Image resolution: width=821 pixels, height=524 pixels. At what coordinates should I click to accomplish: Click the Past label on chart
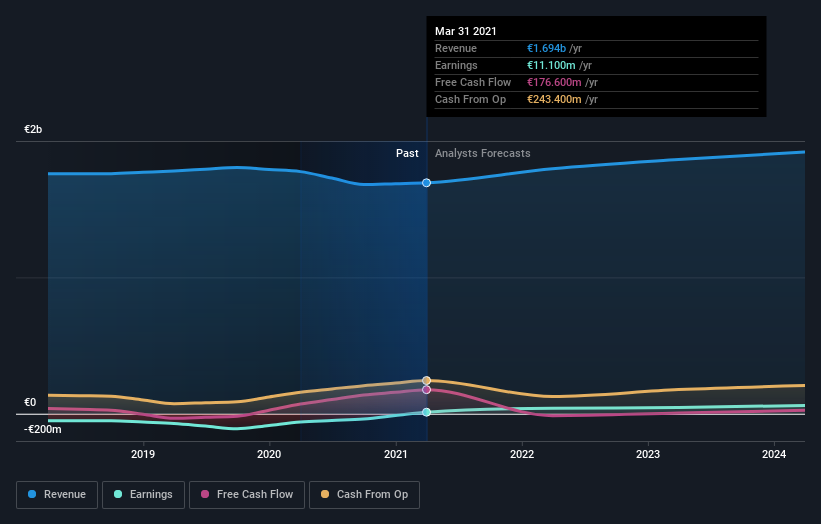pyautogui.click(x=407, y=153)
